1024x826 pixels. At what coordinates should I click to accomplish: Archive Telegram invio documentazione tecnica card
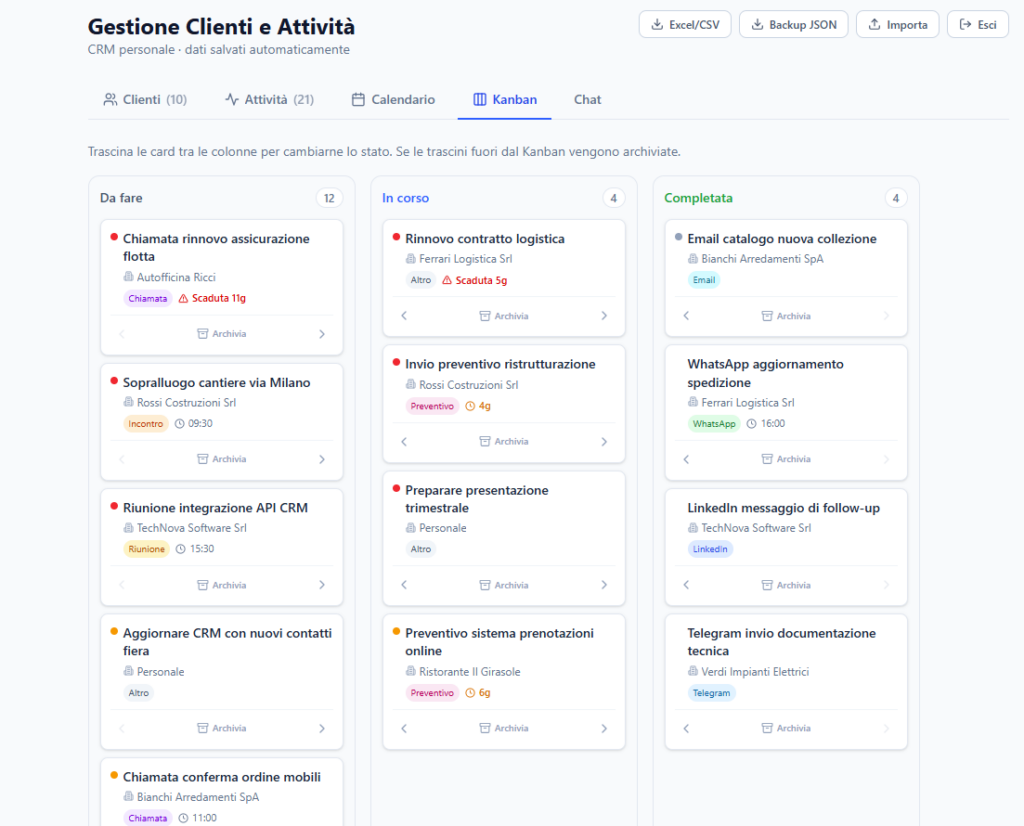(786, 728)
